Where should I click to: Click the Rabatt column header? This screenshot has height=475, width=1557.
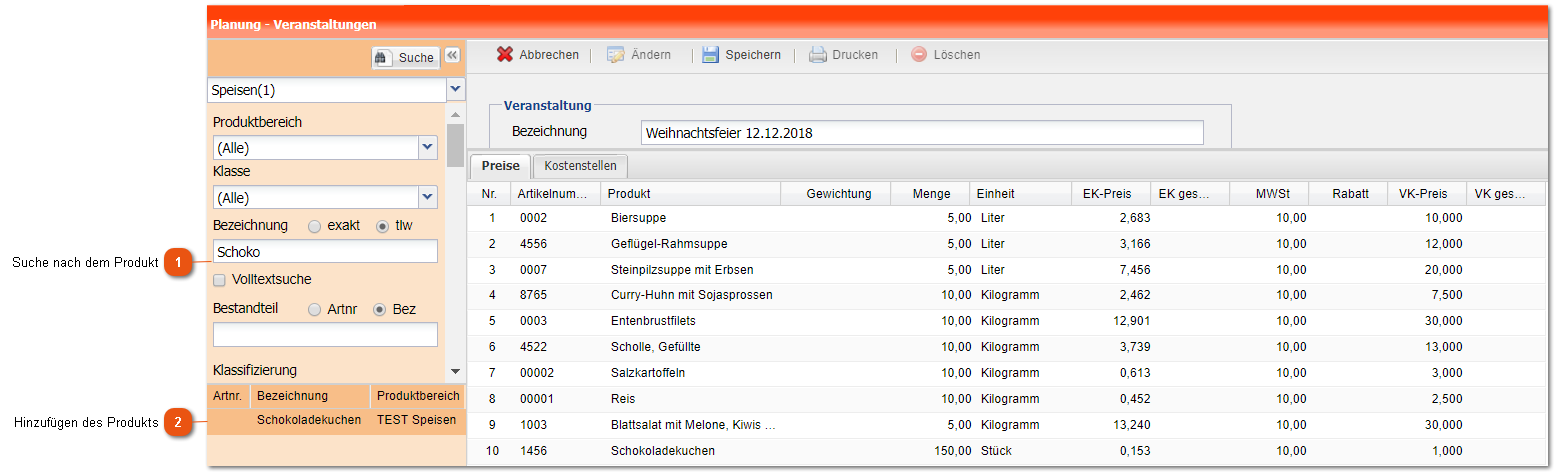click(x=1347, y=194)
